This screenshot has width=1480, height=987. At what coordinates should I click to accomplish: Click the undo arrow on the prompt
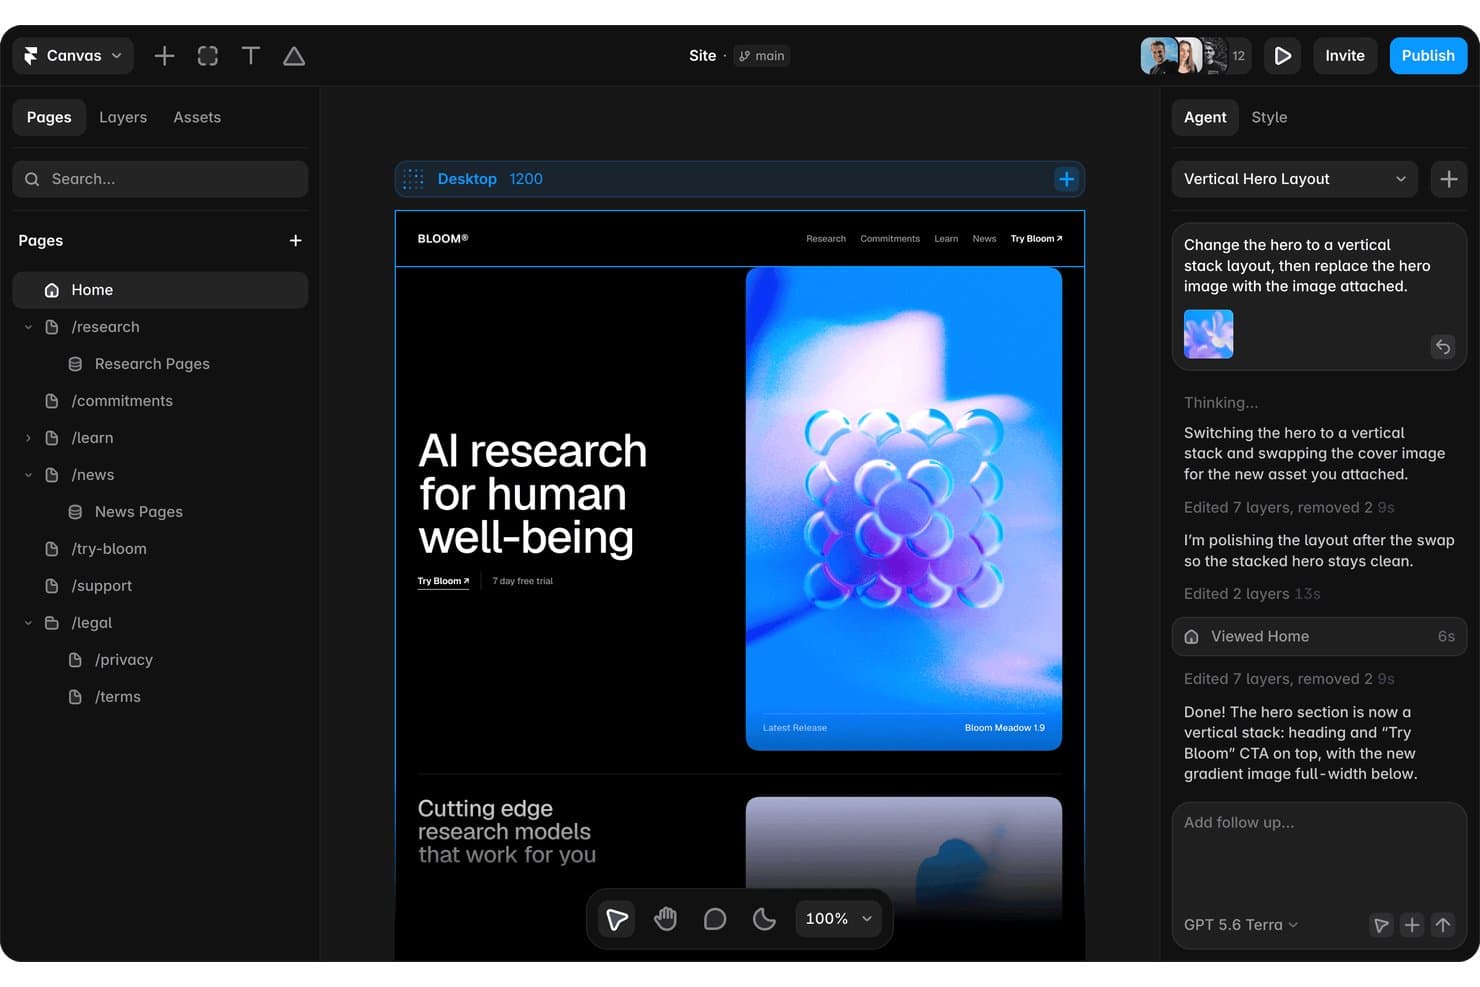click(x=1443, y=347)
